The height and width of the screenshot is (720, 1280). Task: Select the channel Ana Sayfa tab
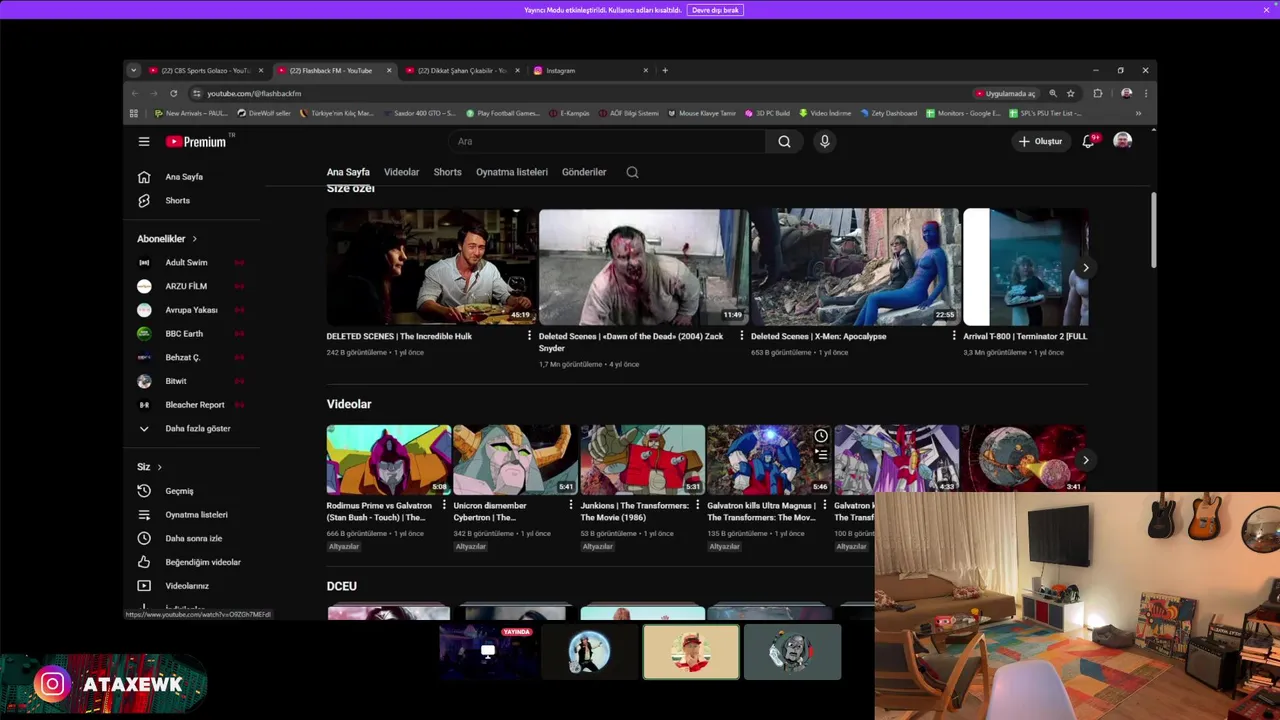[x=348, y=172]
